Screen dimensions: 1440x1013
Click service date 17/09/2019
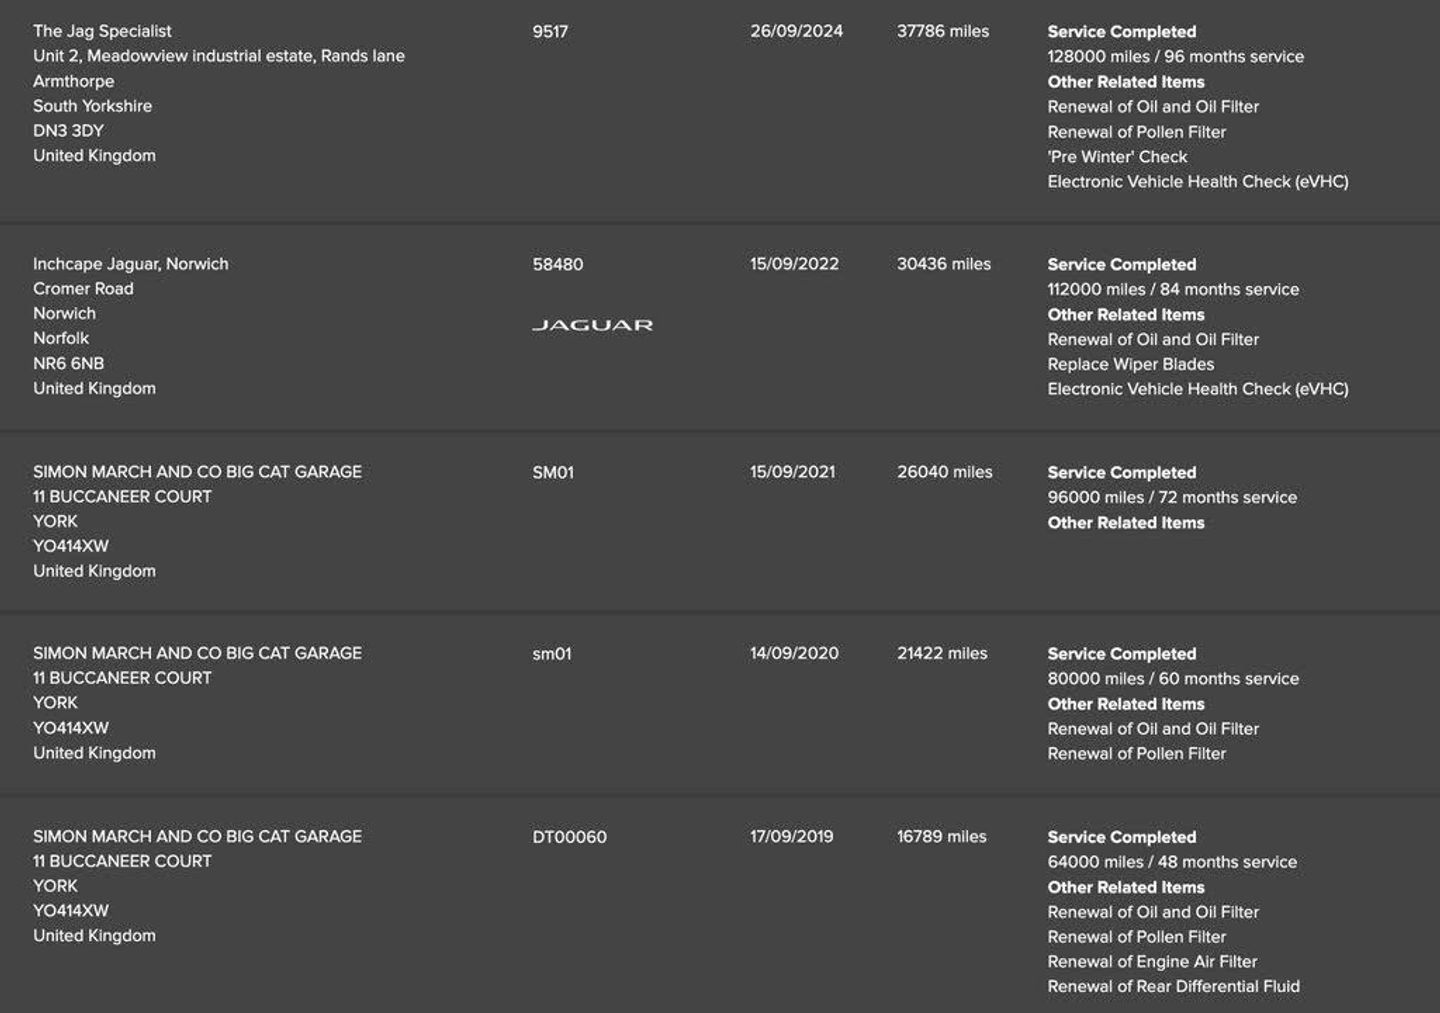coord(791,836)
